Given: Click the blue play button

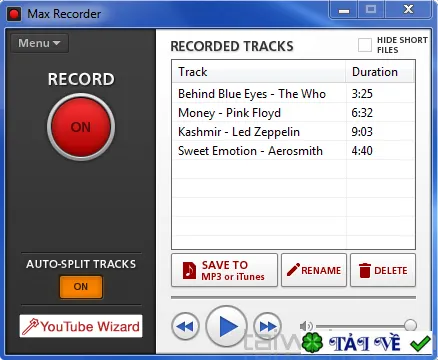Looking at the screenshot, I should tap(227, 326).
